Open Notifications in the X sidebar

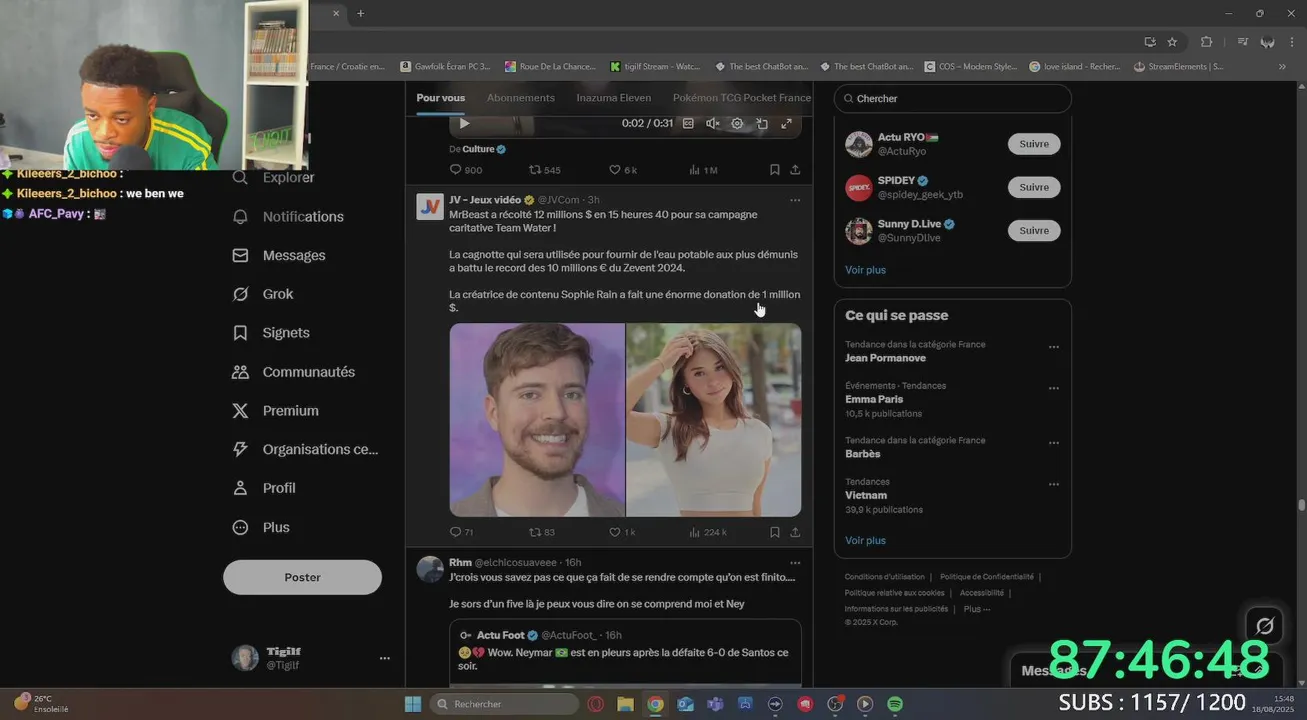tap(288, 217)
